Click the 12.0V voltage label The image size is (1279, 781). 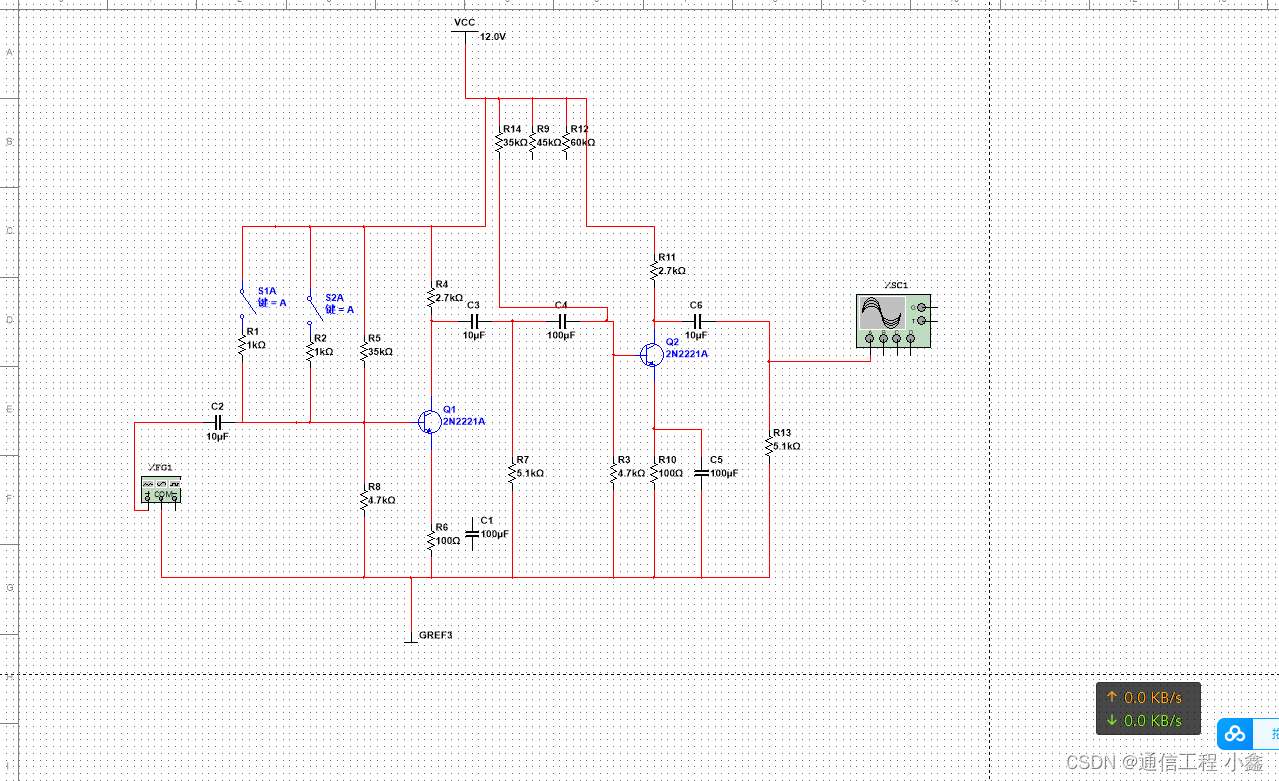pos(493,36)
